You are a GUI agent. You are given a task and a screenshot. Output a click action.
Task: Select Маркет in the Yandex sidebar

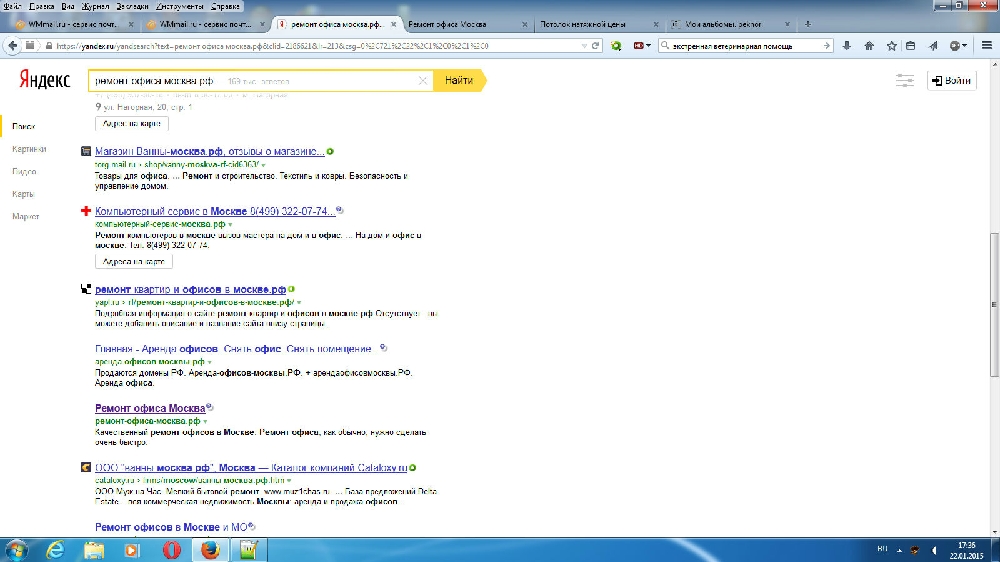tap(26, 217)
